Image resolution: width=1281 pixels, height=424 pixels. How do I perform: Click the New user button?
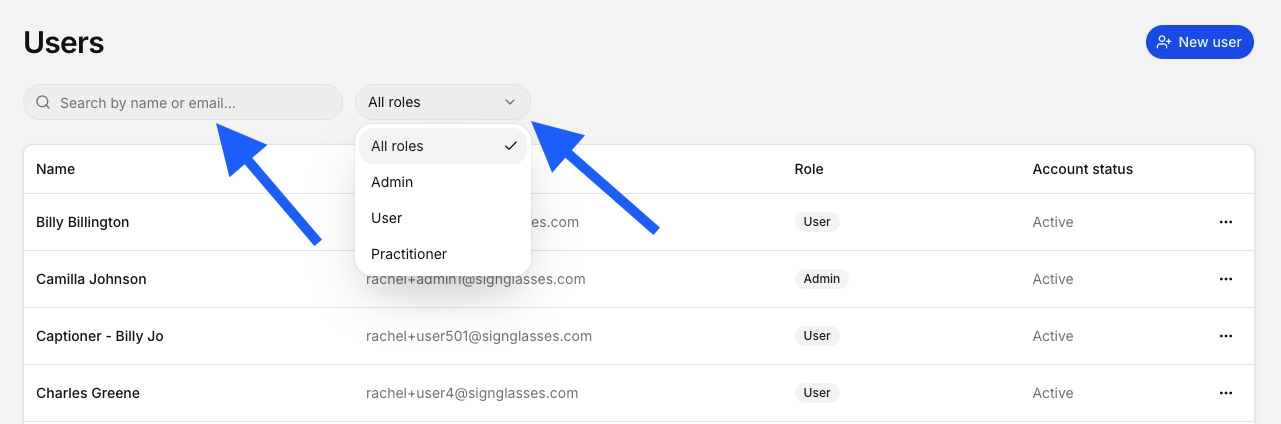tap(1199, 42)
